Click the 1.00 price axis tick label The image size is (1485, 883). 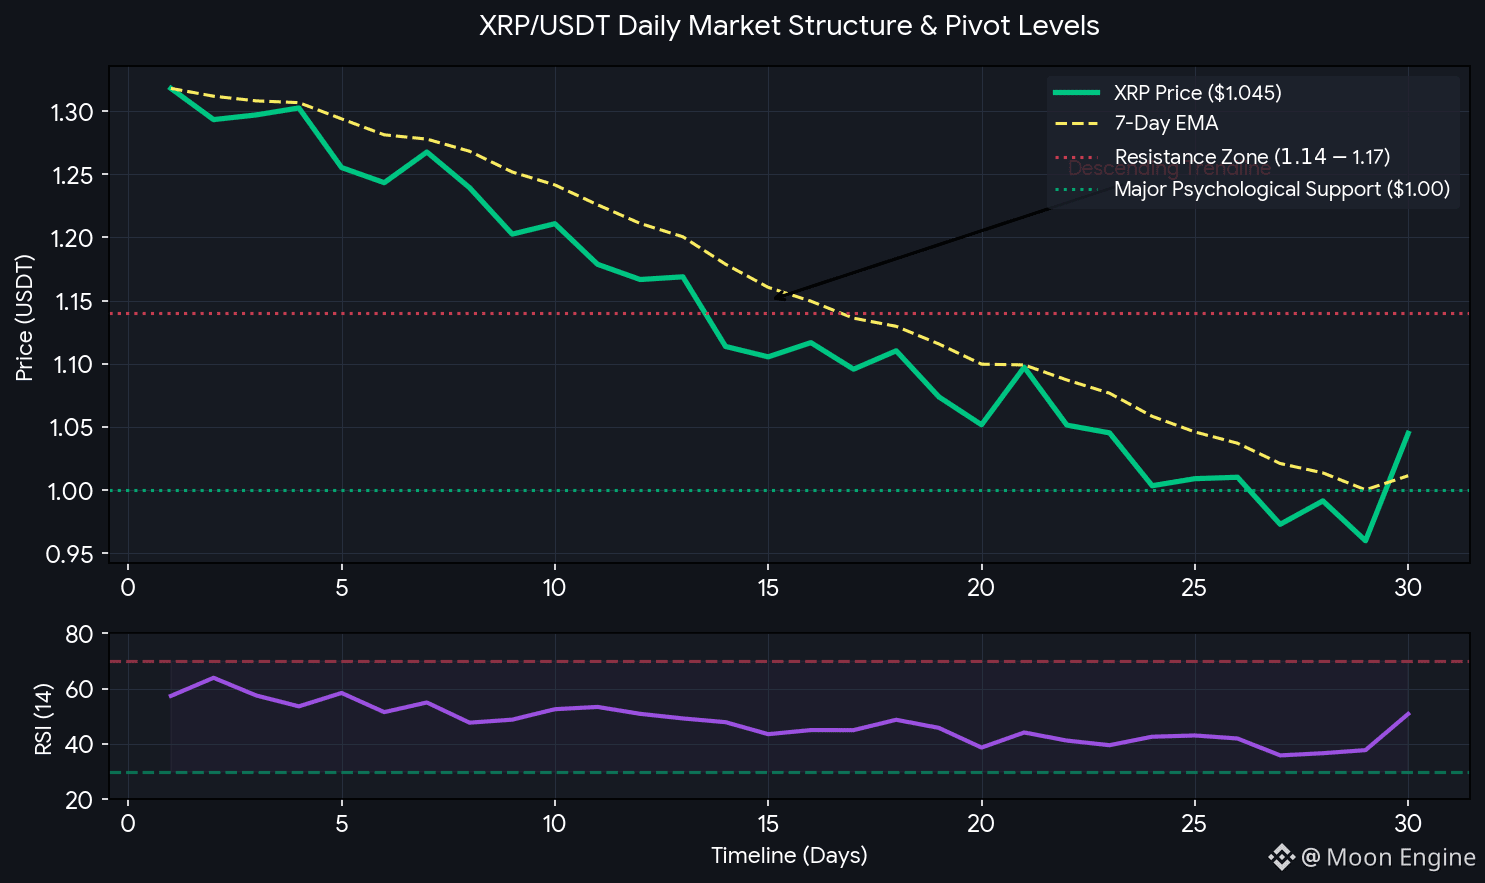tap(72, 491)
